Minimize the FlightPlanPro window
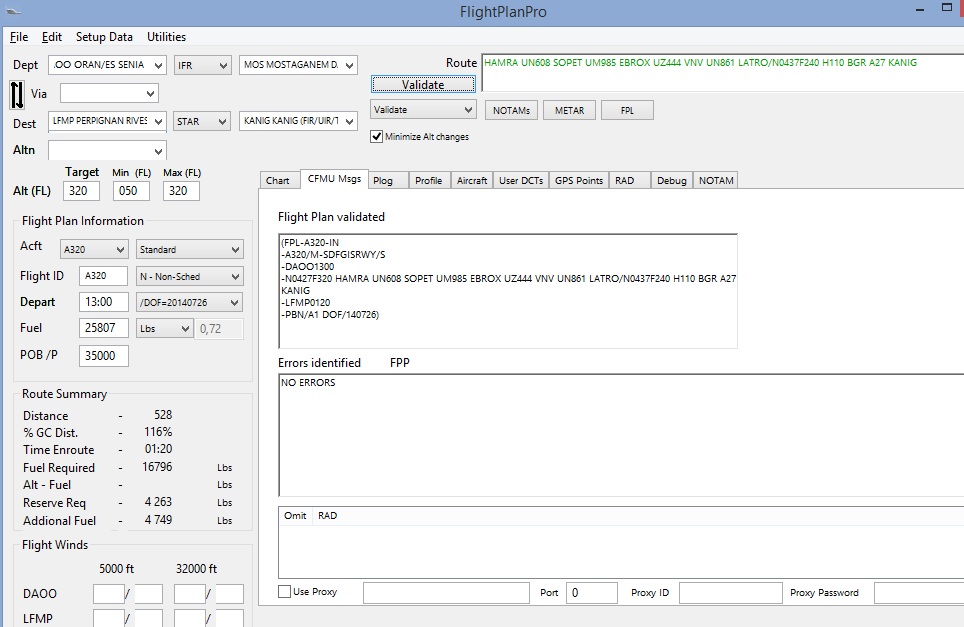Image resolution: width=964 pixels, height=627 pixels. click(x=920, y=10)
